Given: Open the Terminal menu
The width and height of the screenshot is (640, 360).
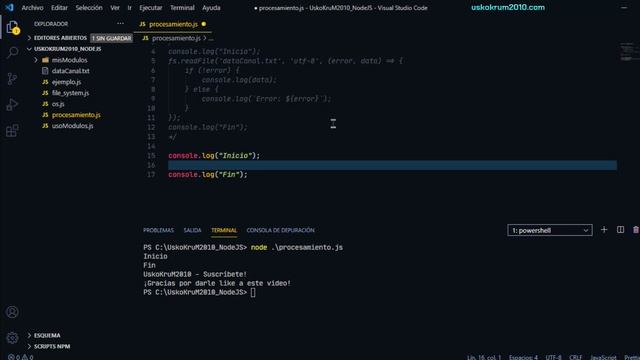Looking at the screenshot, I should [182, 8].
